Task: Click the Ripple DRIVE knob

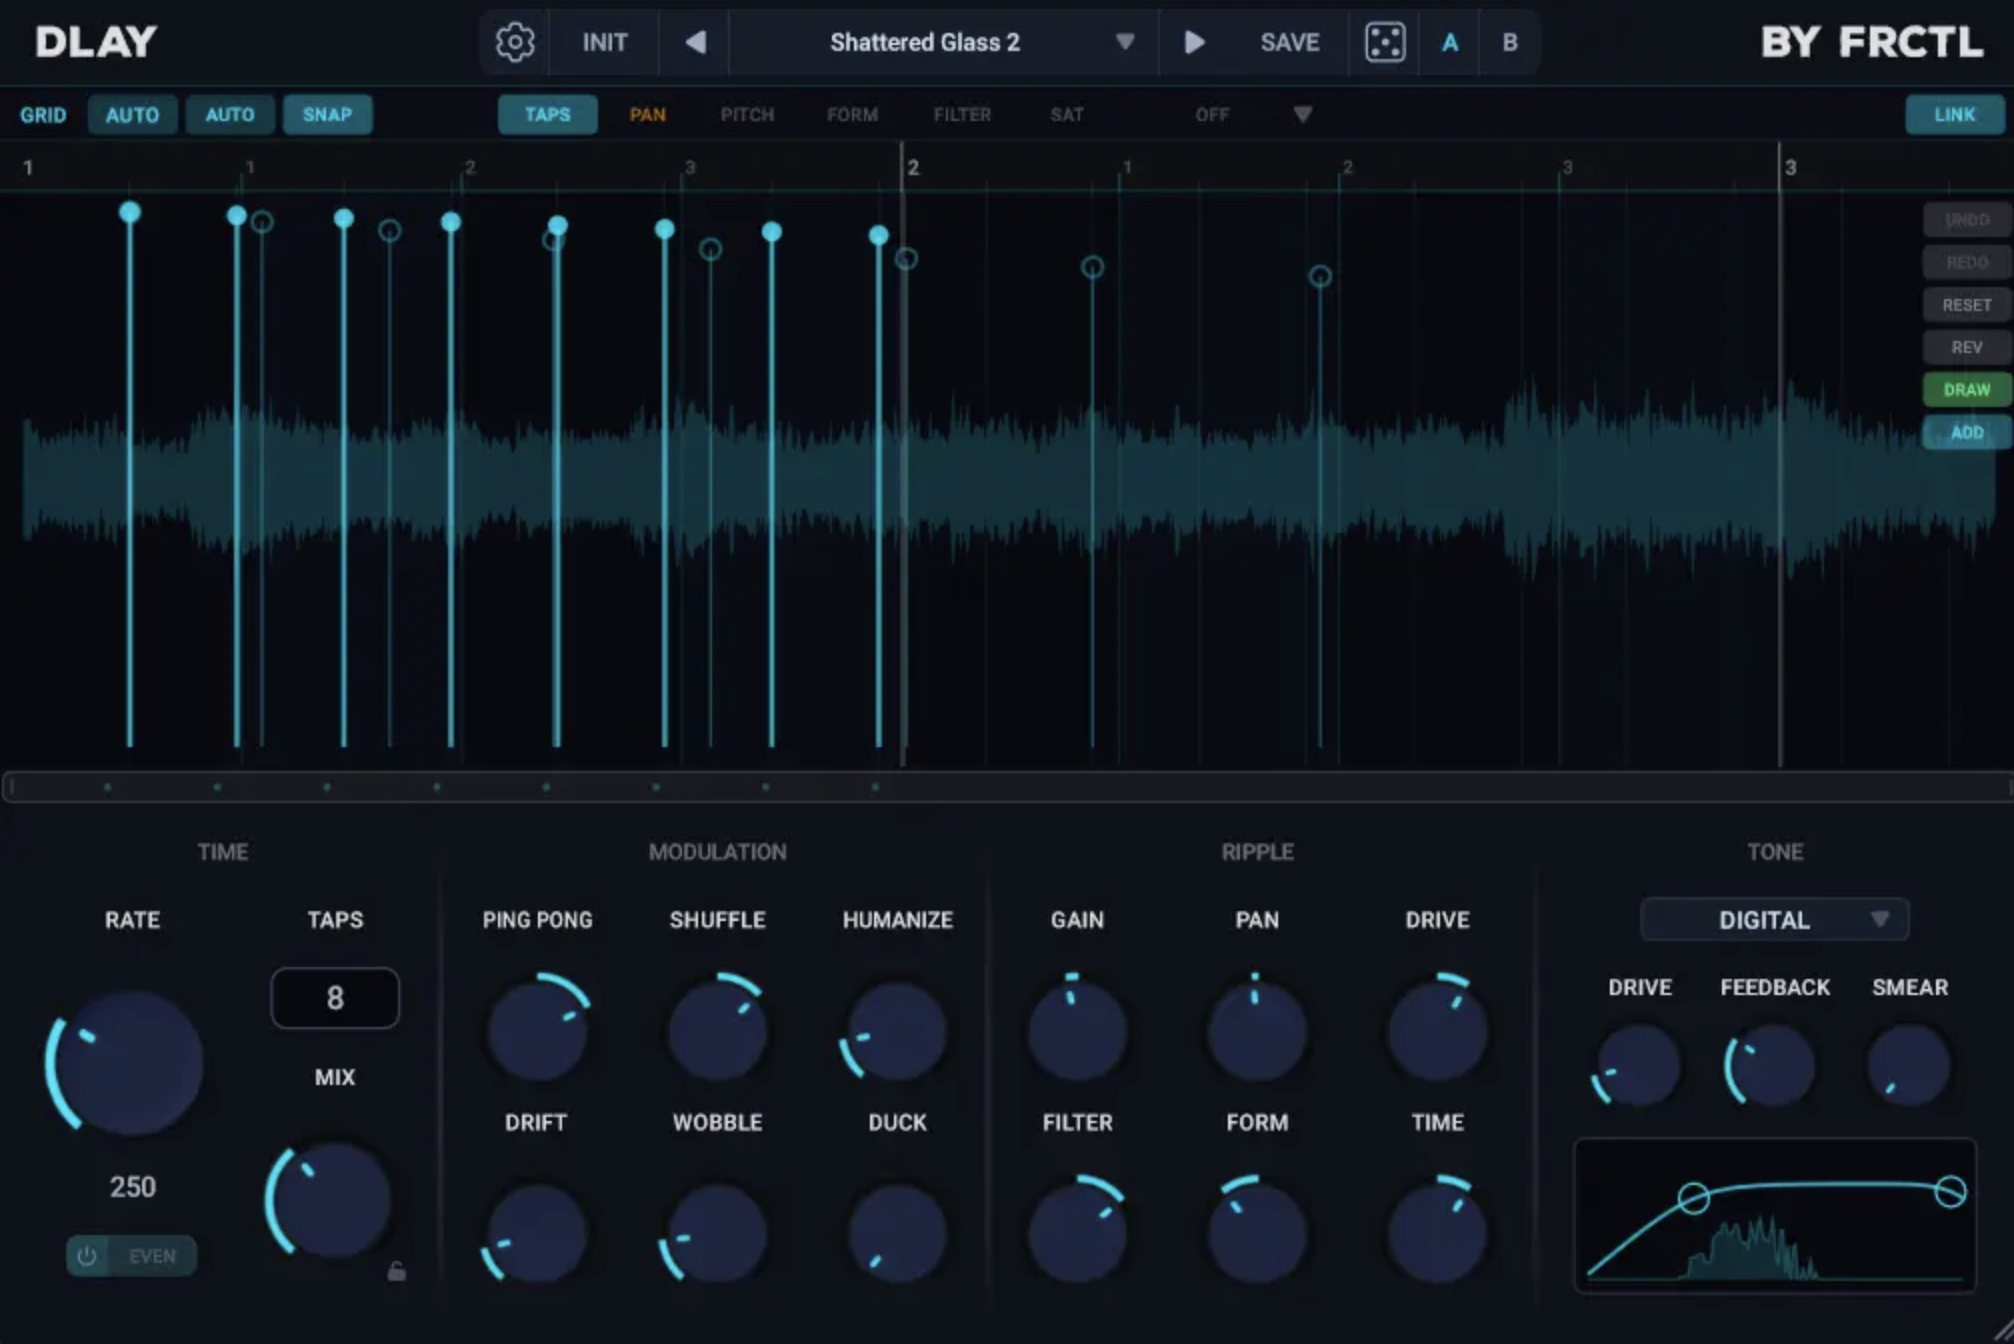Action: pos(1437,1030)
